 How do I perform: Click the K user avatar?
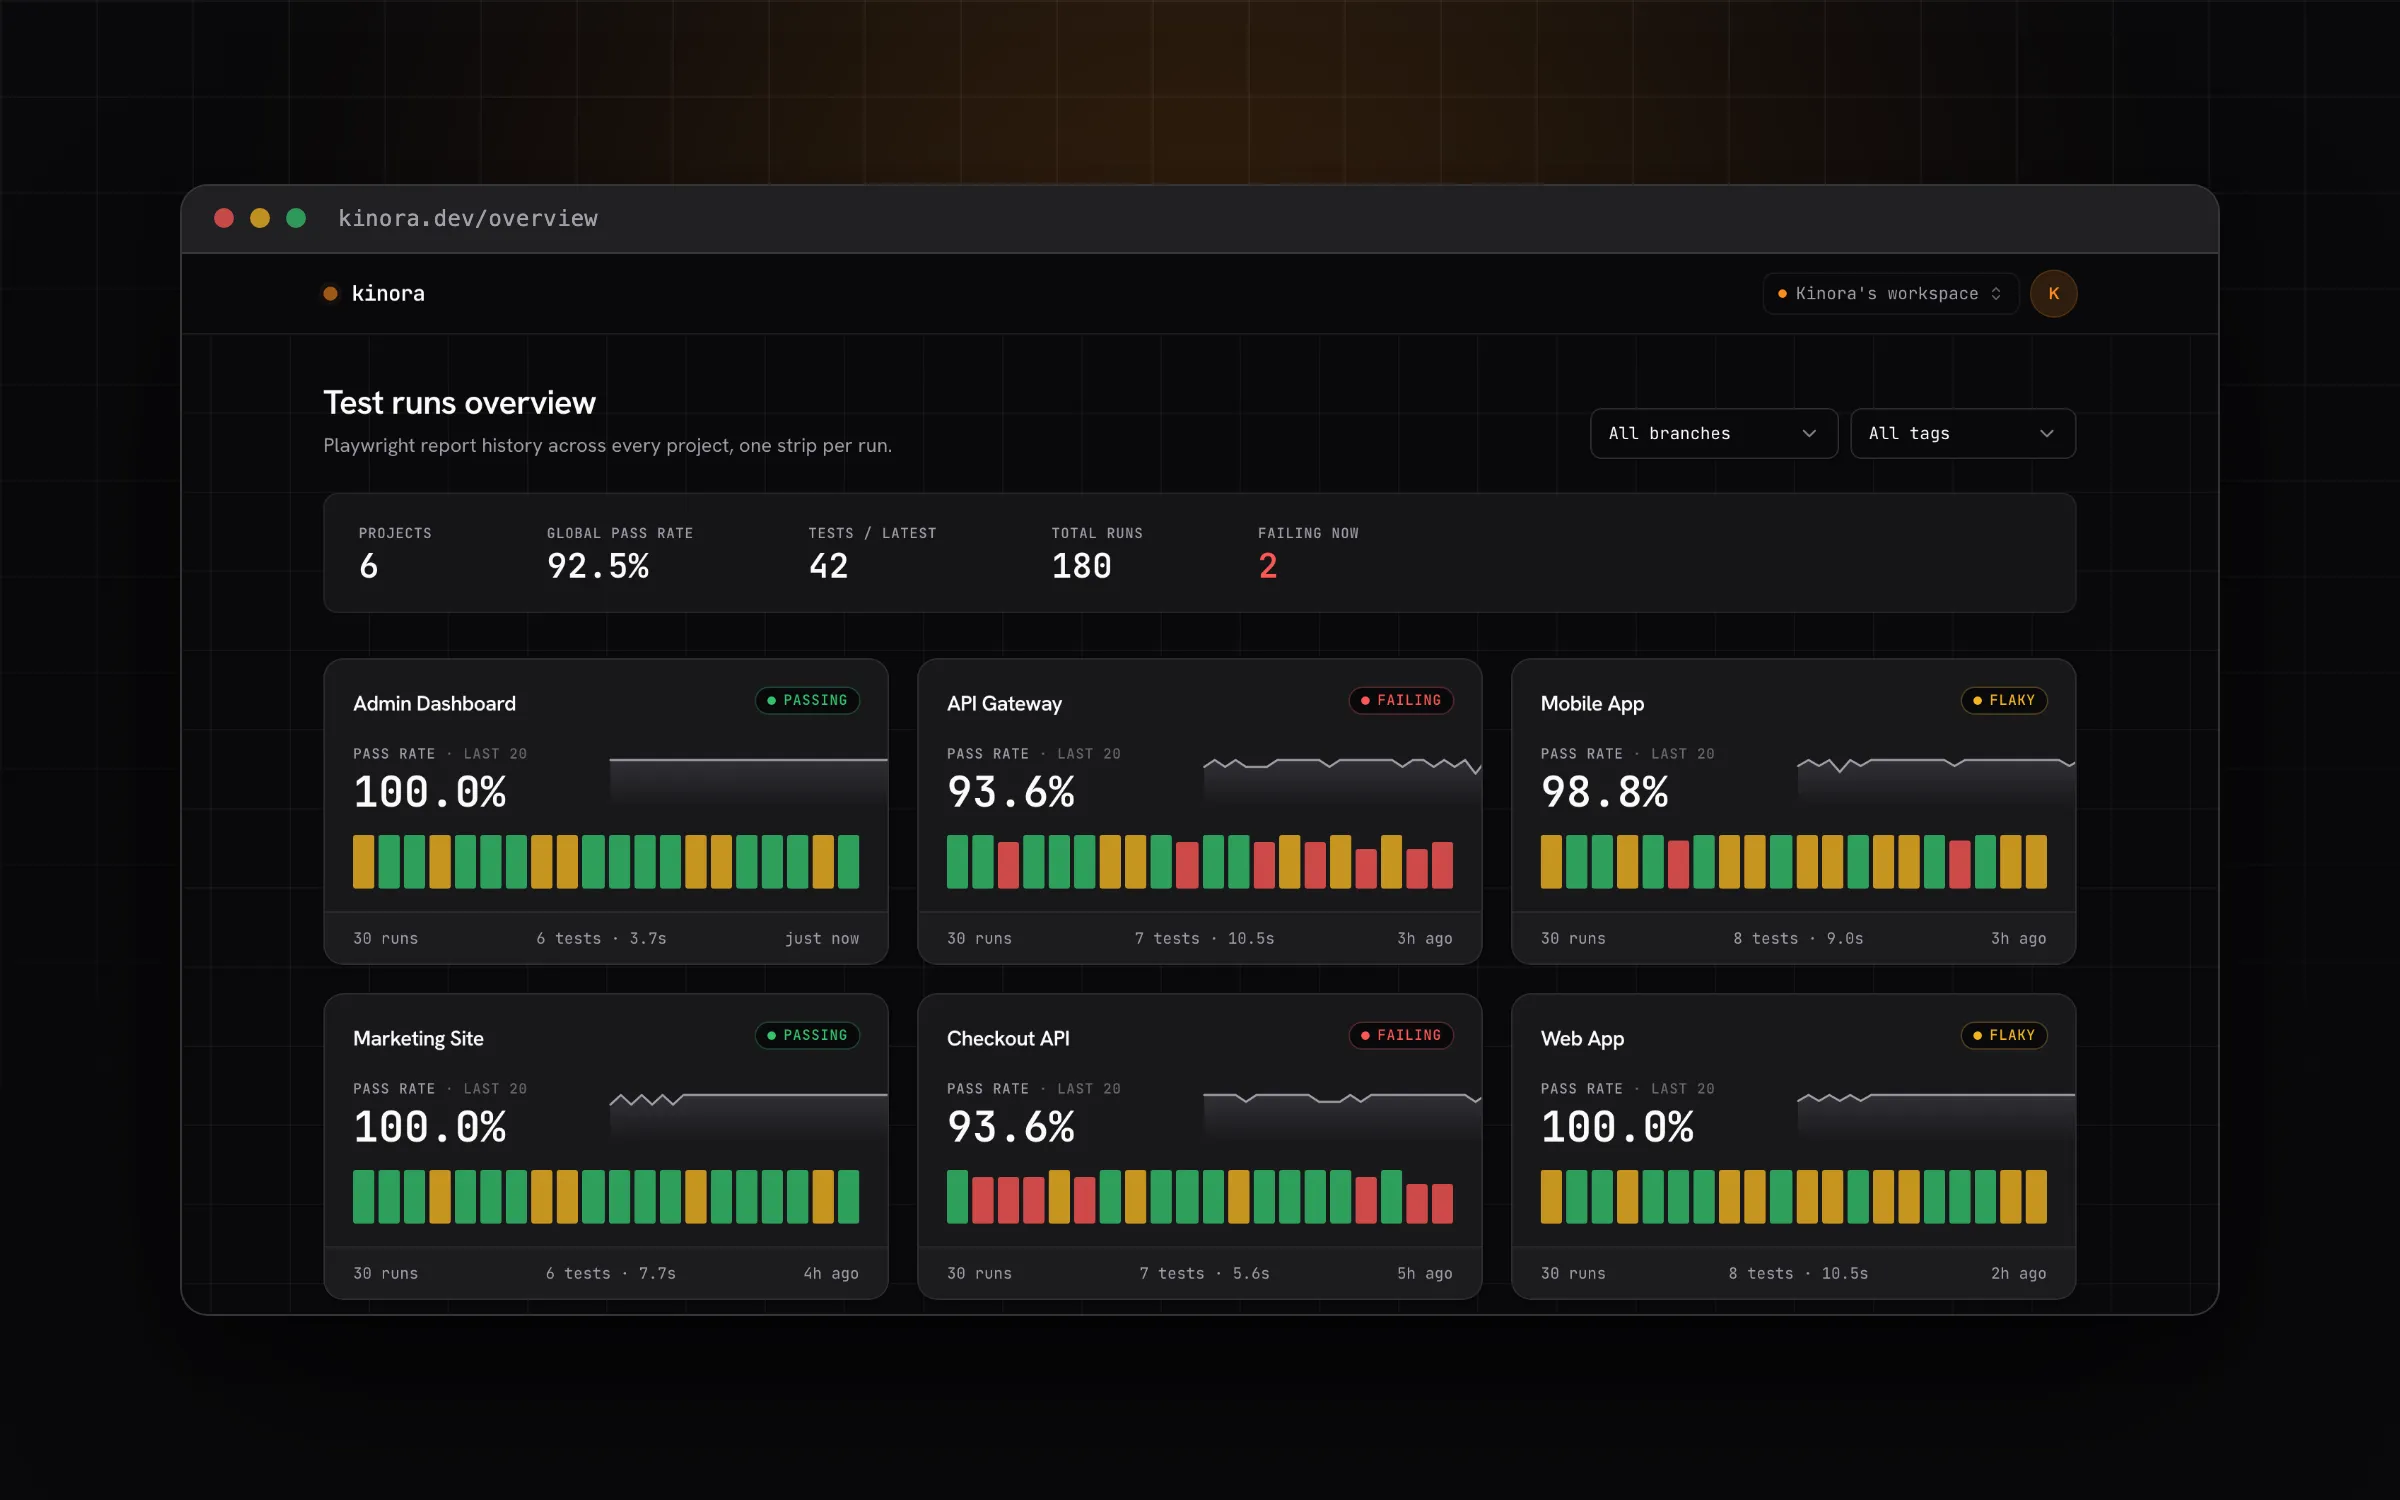(2053, 293)
